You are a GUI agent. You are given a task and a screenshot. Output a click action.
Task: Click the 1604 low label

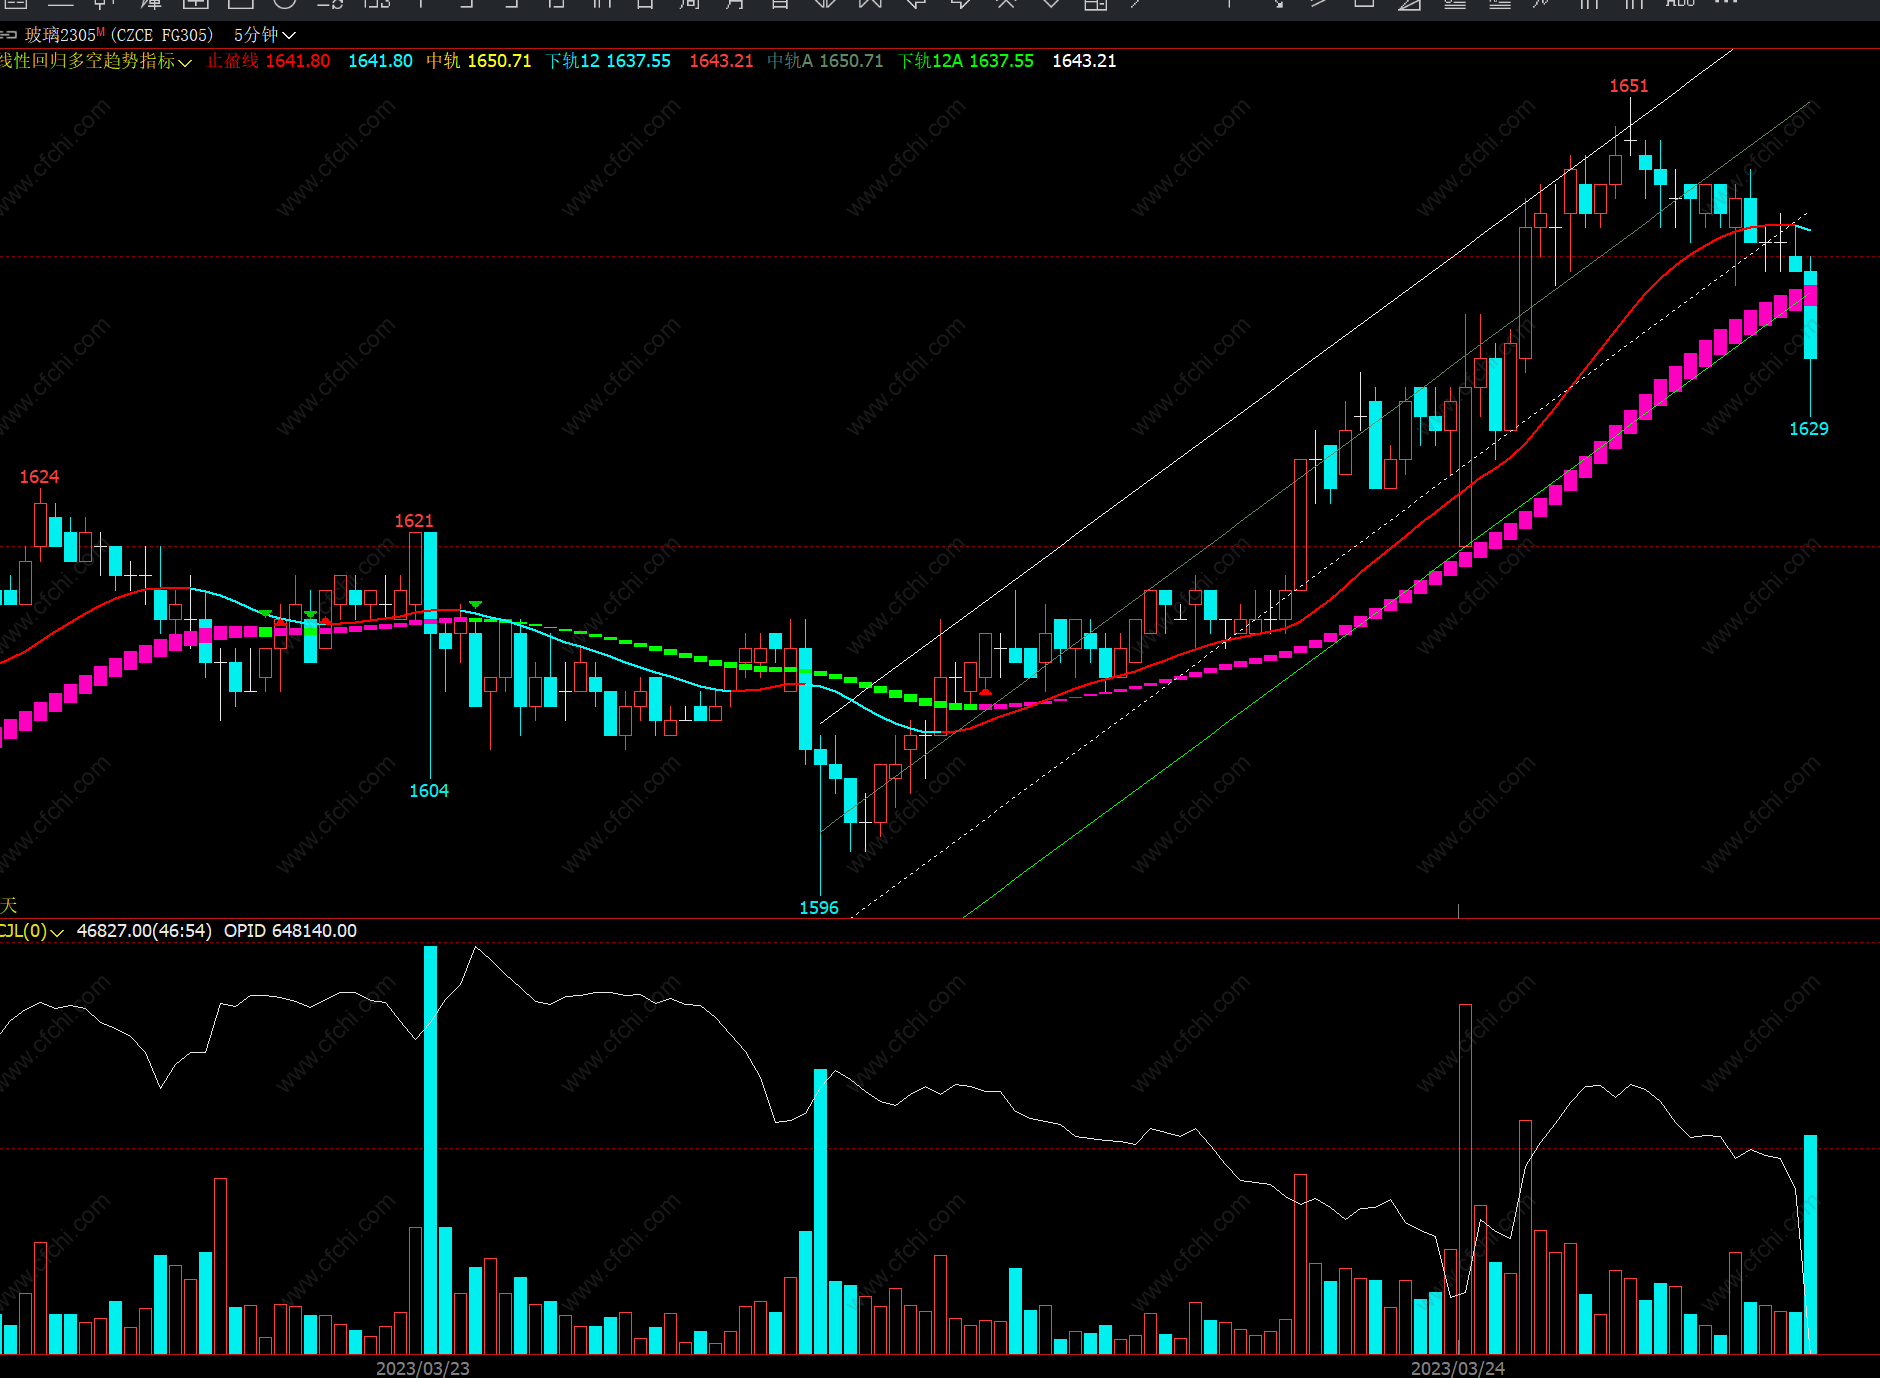429,791
